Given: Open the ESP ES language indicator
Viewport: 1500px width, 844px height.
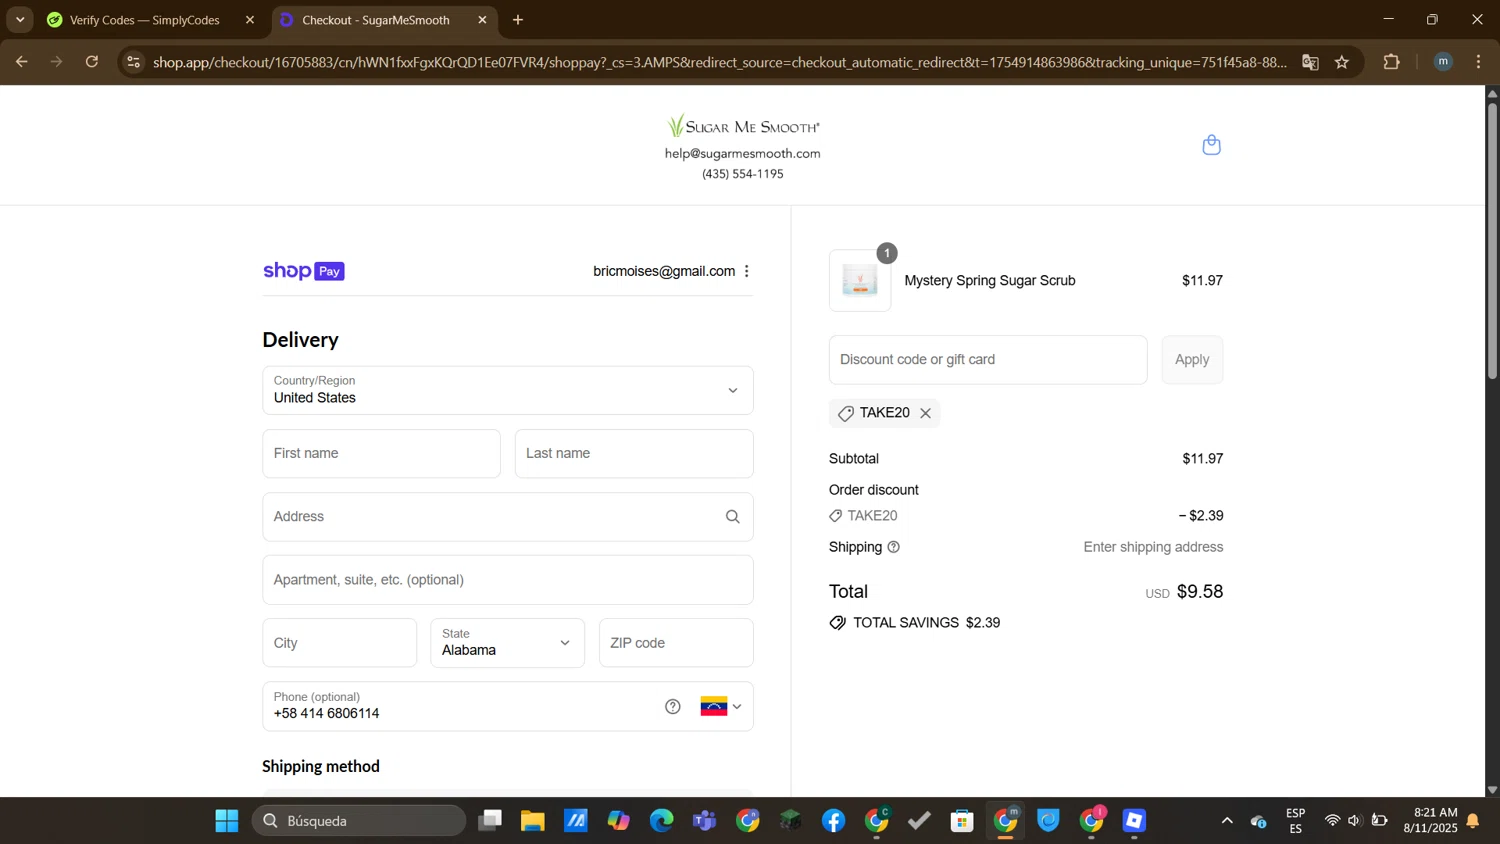Looking at the screenshot, I should (x=1296, y=821).
